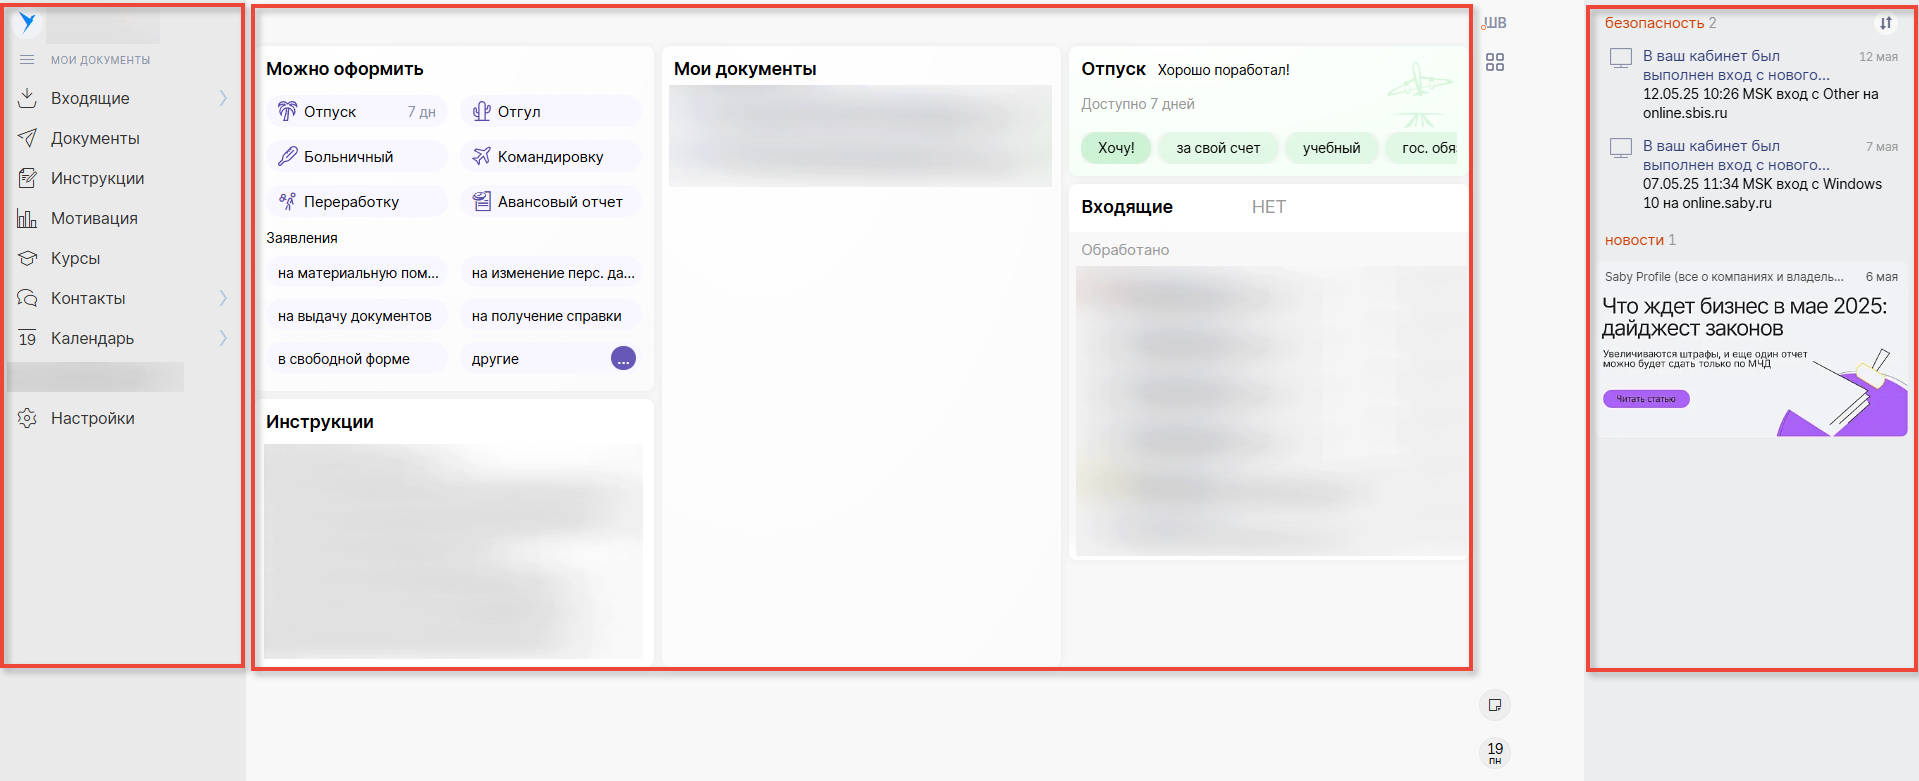The width and height of the screenshot is (1919, 781).
Task: Click the sort arrows icon in notifications
Action: coord(1885,23)
